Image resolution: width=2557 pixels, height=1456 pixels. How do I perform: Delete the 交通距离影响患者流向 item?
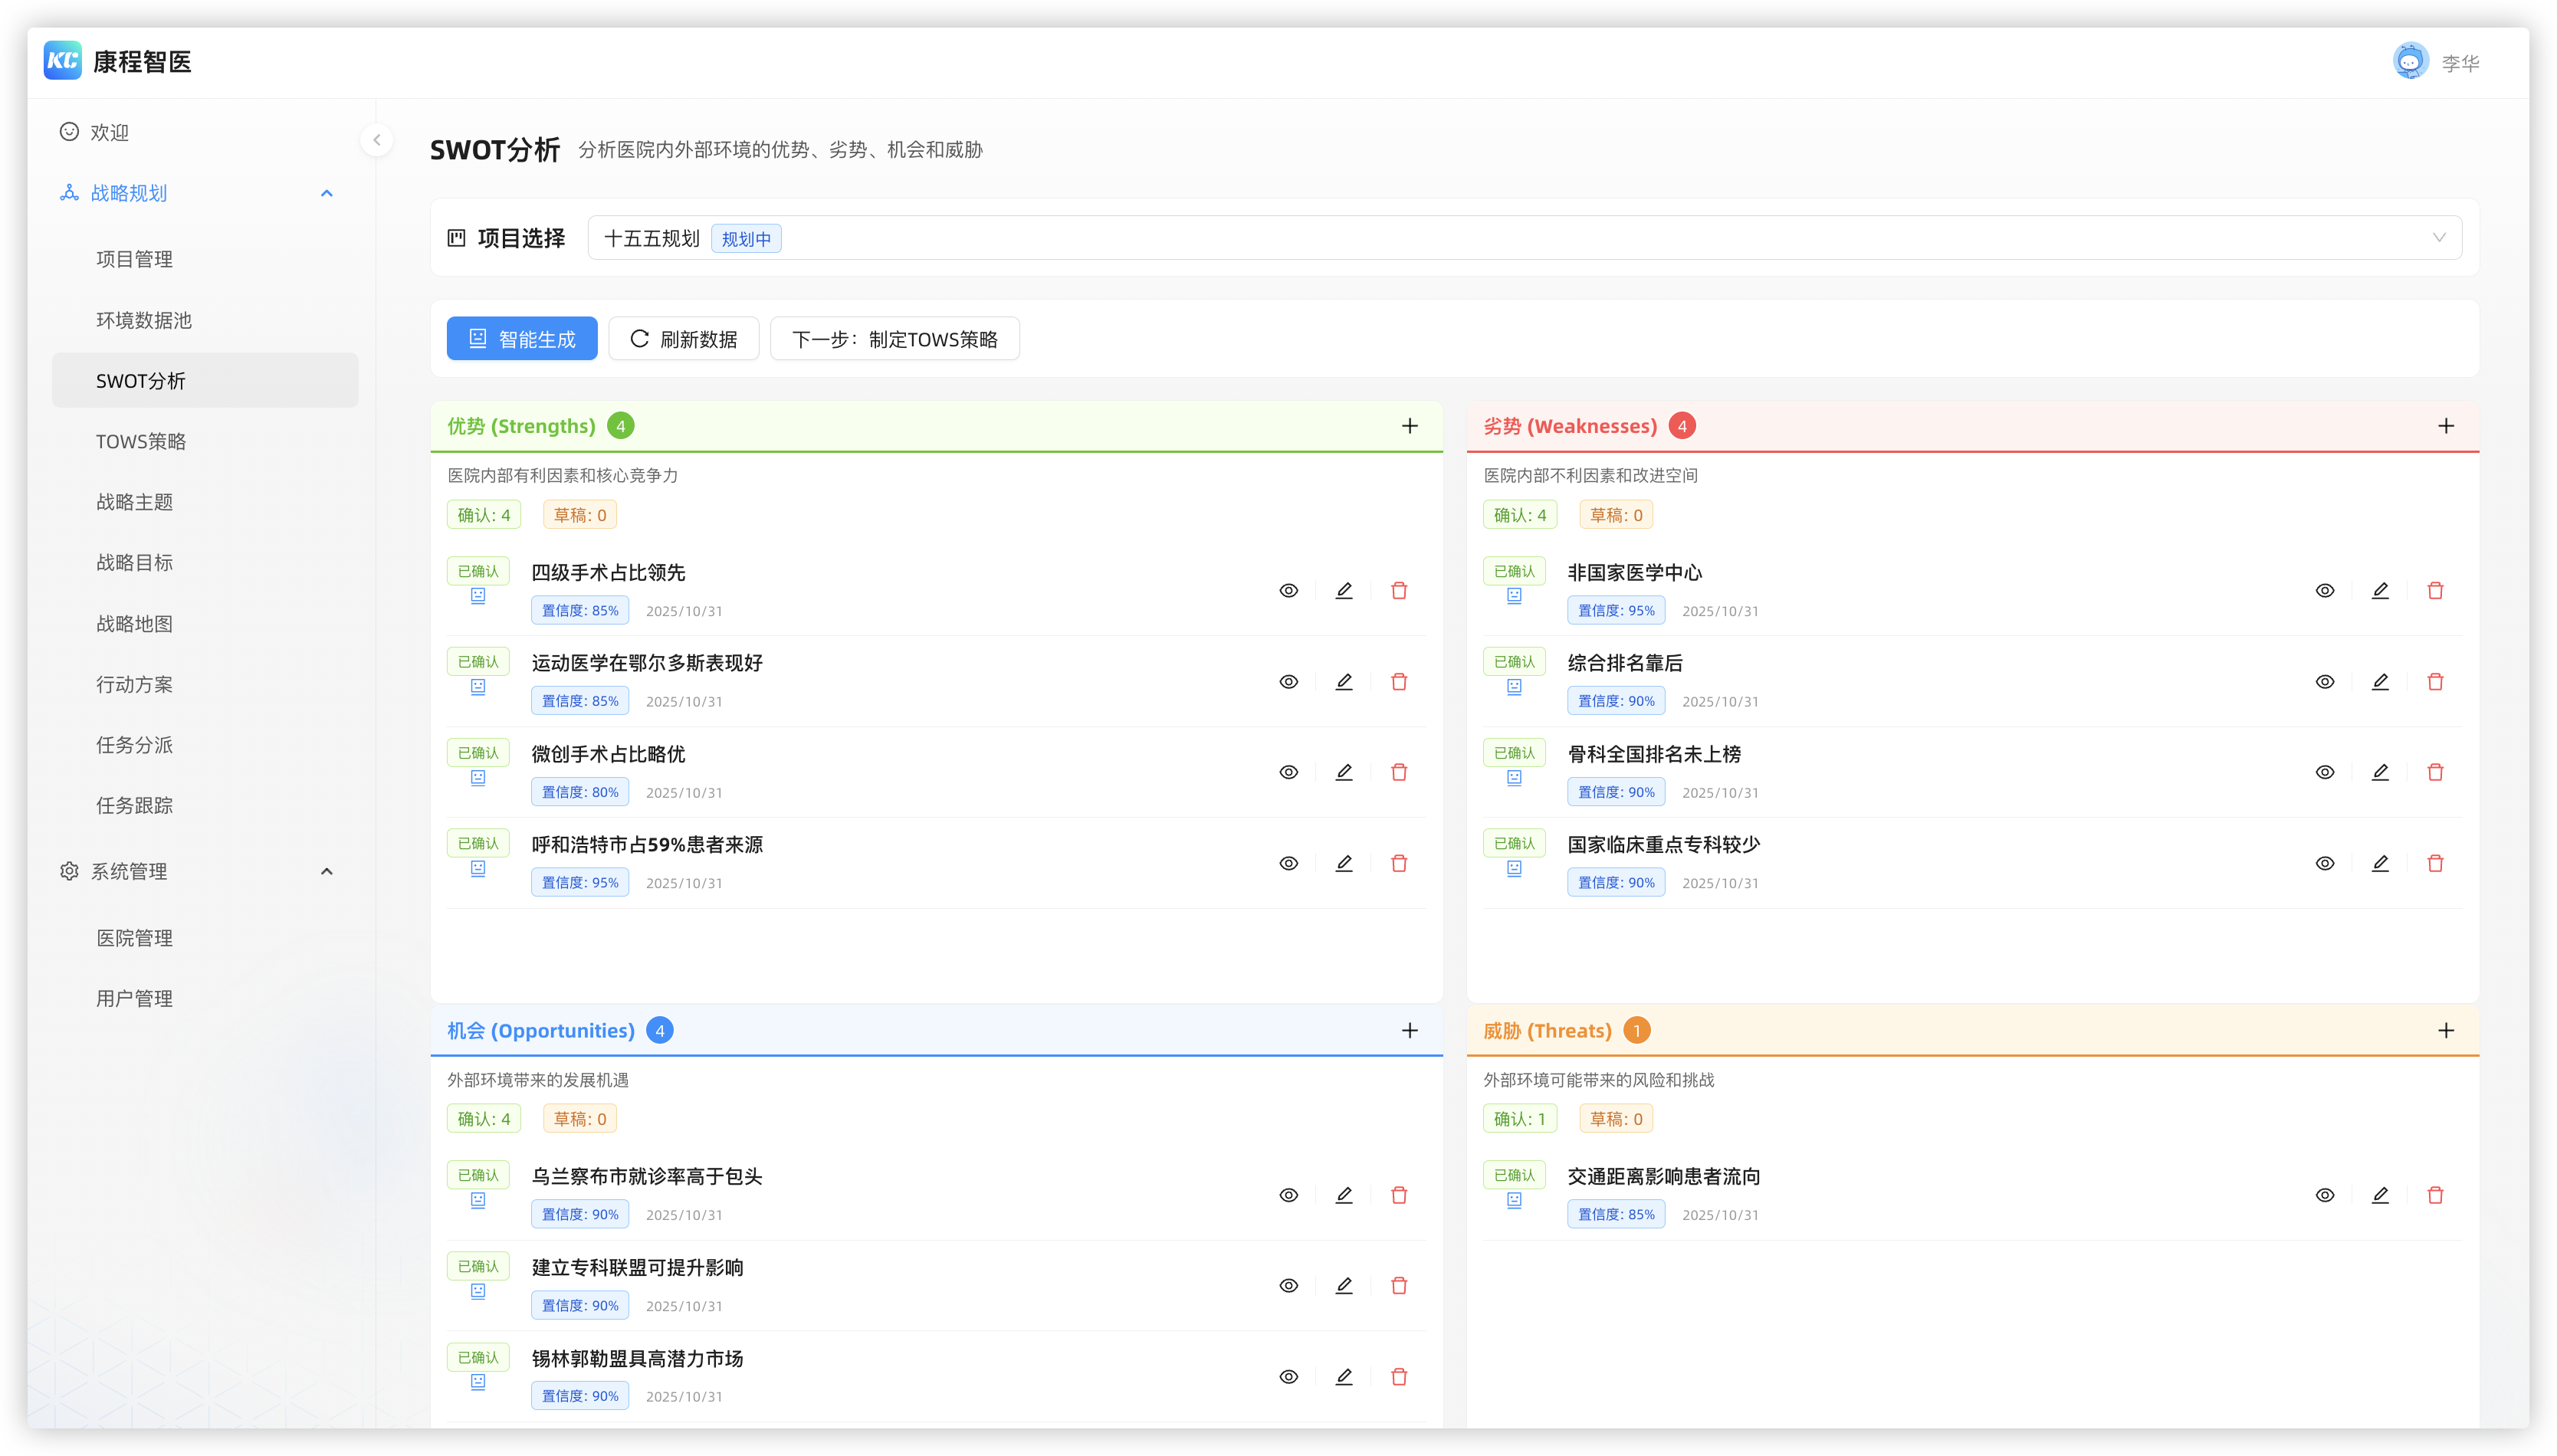2435,1195
